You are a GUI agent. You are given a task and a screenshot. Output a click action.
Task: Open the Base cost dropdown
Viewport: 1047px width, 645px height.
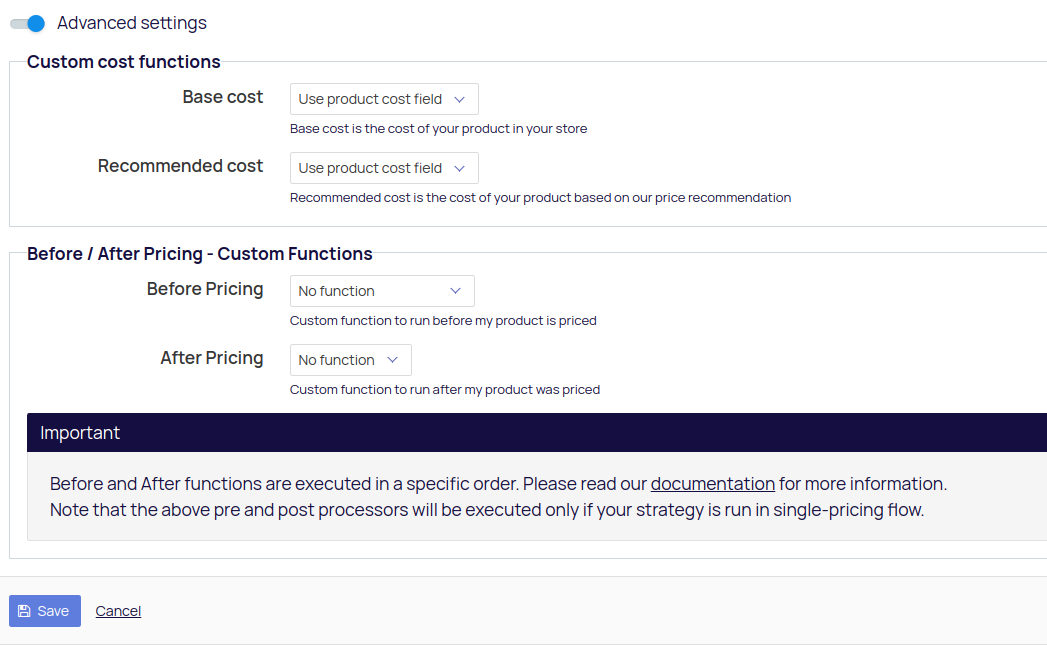click(x=383, y=99)
